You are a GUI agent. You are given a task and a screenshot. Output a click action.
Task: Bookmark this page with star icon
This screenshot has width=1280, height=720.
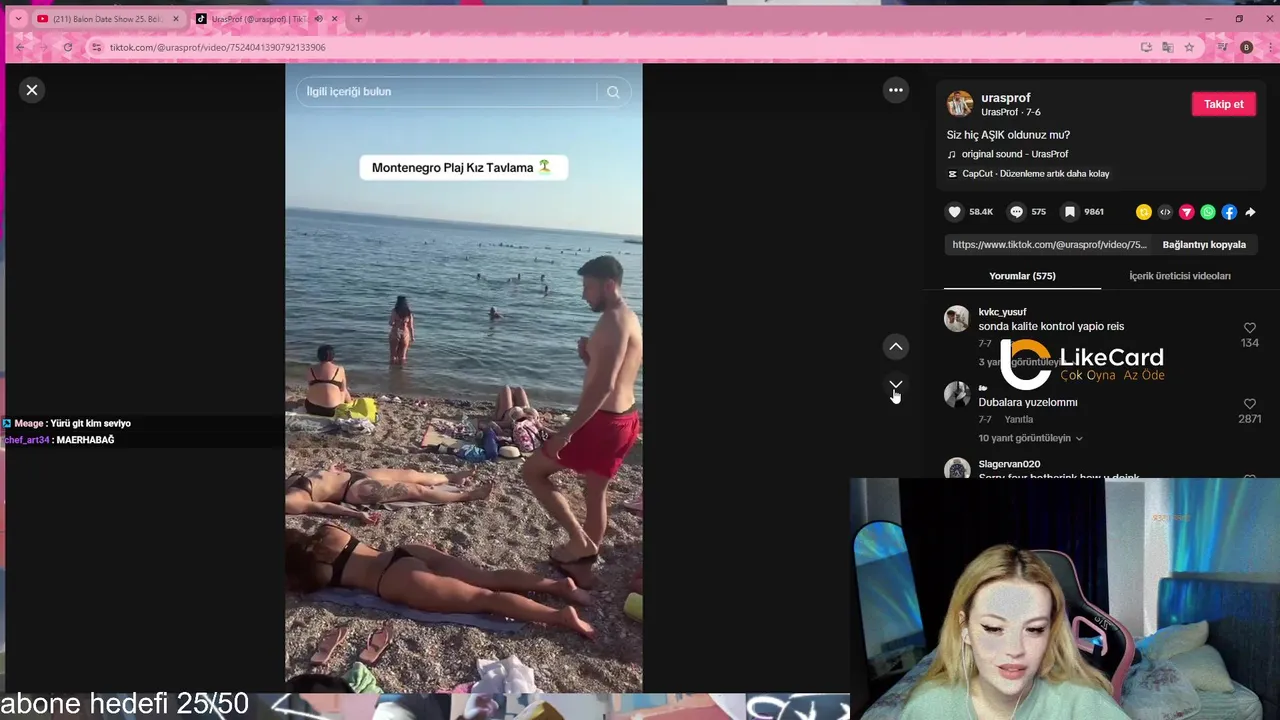point(1189,47)
